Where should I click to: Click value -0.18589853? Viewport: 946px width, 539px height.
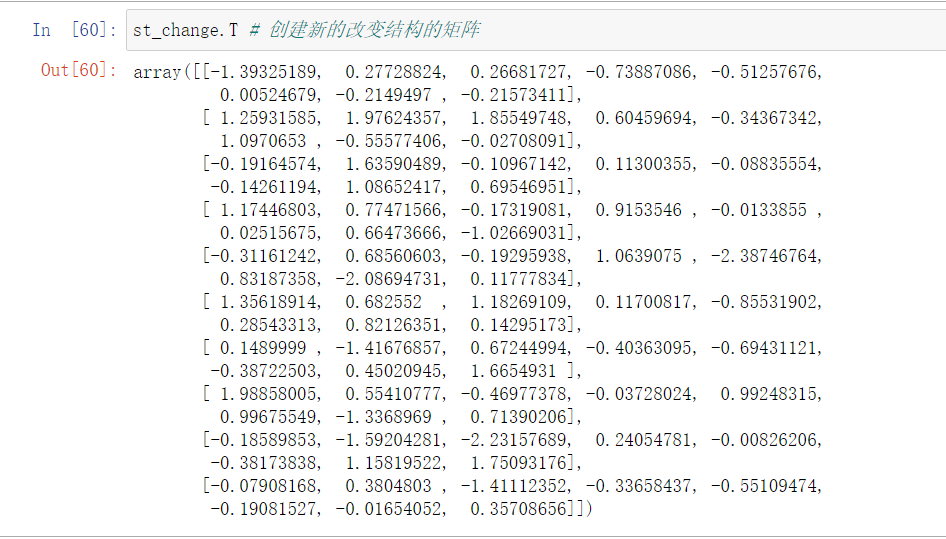click(x=264, y=439)
